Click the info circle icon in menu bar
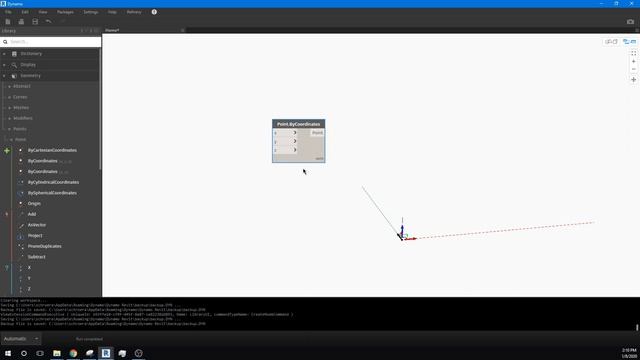 coord(154,12)
